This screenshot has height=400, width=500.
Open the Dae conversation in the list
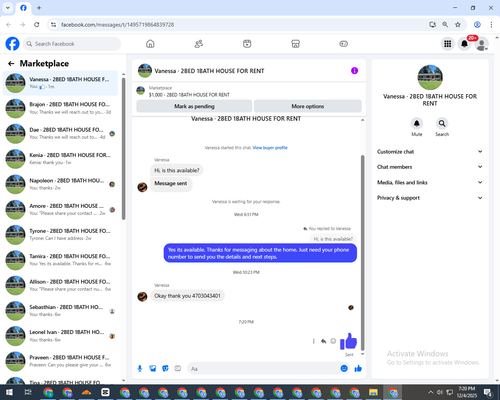(x=60, y=134)
